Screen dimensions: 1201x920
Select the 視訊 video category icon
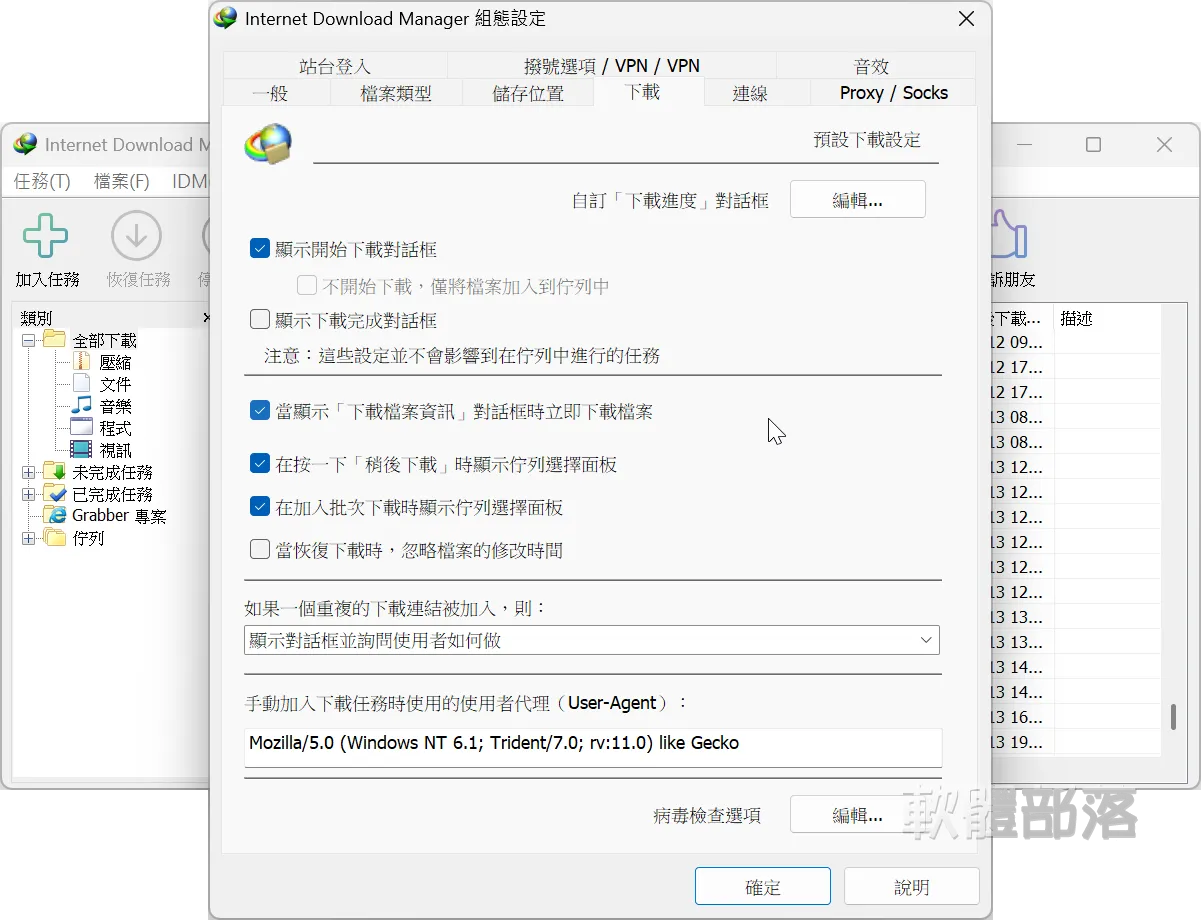[x=81, y=450]
